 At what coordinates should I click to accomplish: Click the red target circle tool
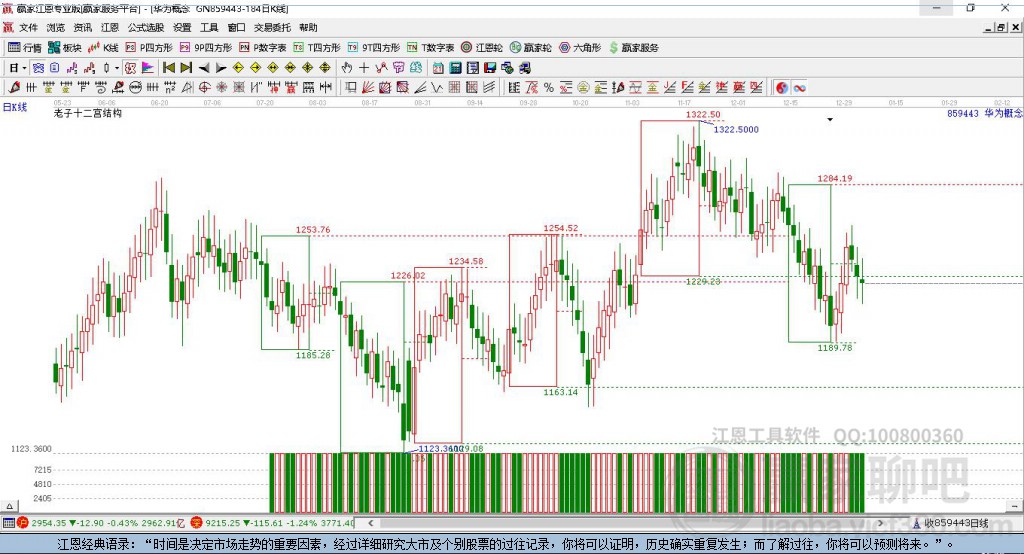[204, 88]
